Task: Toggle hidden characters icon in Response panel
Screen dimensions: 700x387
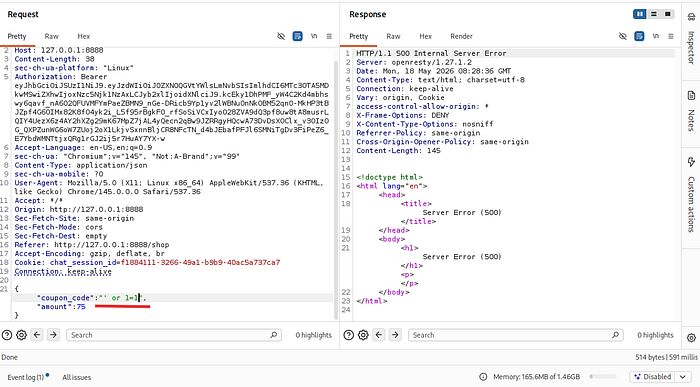Action: tap(623, 36)
